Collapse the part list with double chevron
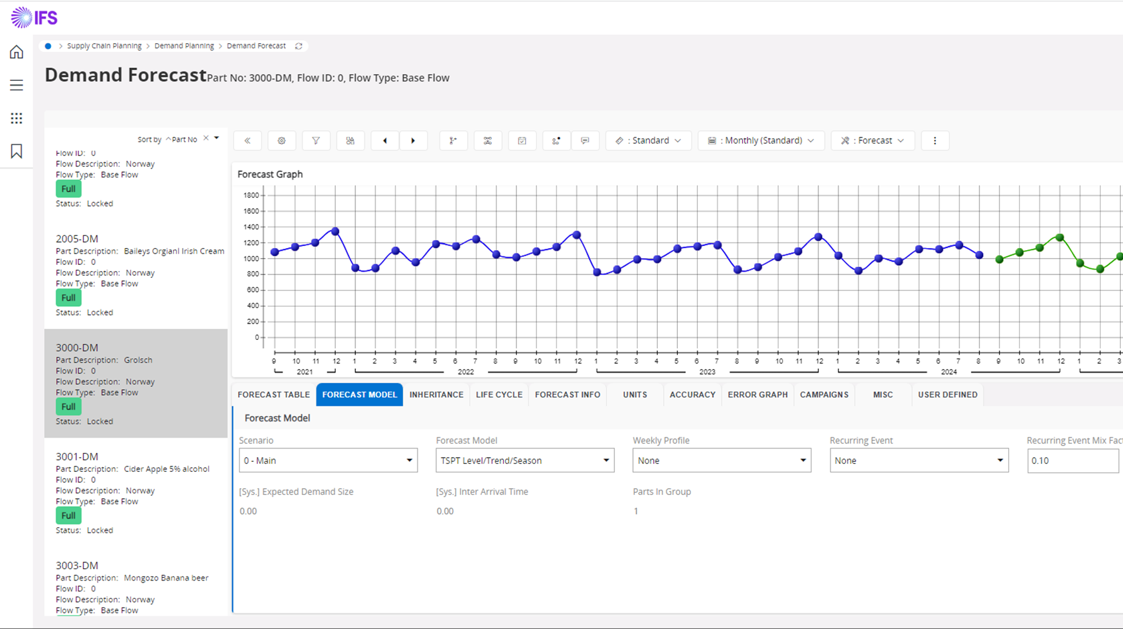 [247, 140]
